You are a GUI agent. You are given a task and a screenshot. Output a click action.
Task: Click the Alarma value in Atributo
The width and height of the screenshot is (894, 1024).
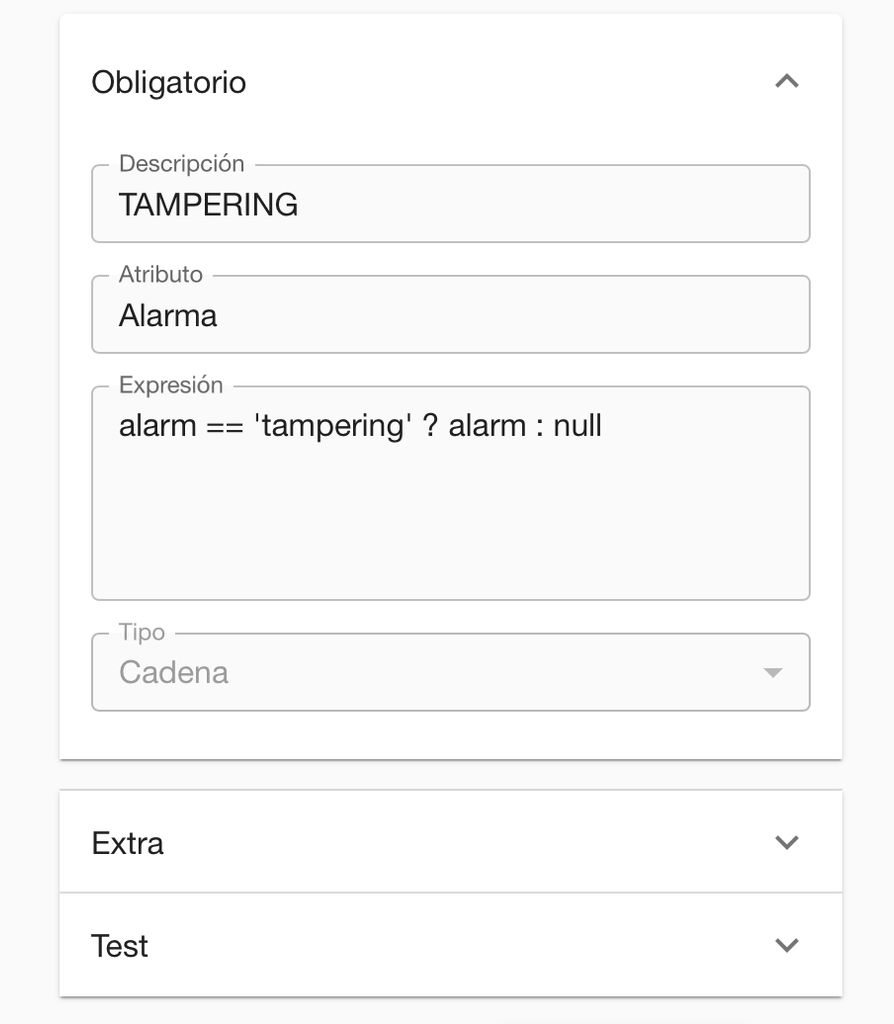coord(168,316)
